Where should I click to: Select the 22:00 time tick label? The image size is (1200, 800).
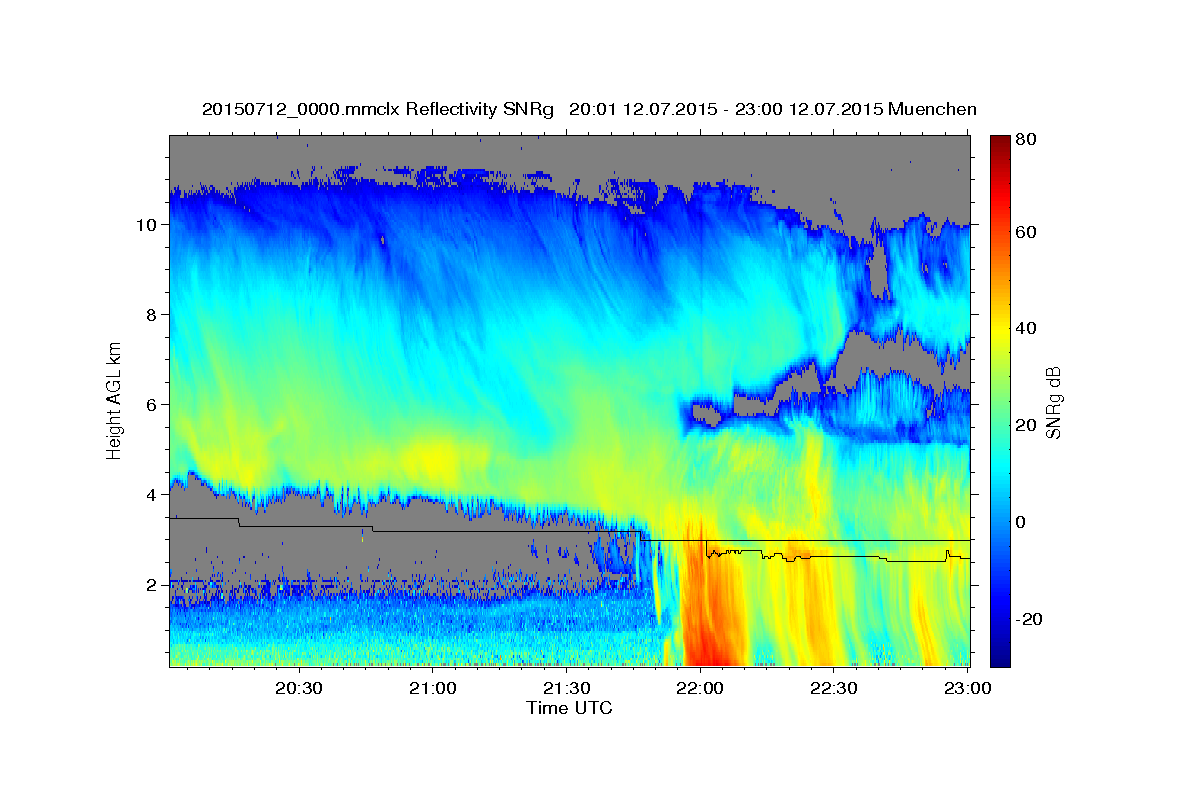(701, 688)
